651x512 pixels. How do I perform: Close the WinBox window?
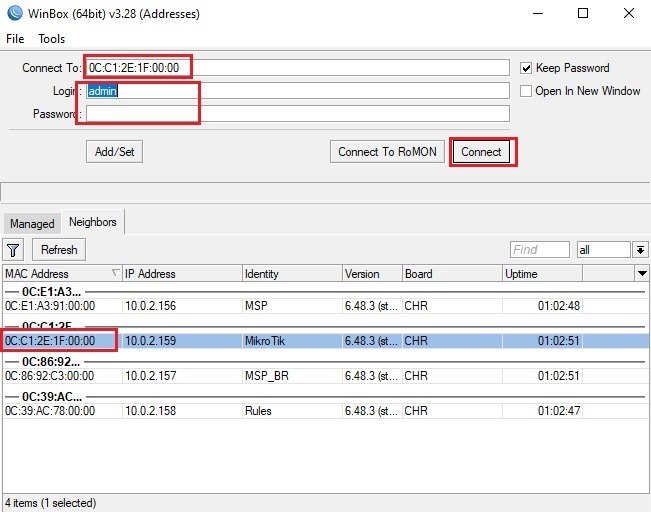[x=629, y=13]
